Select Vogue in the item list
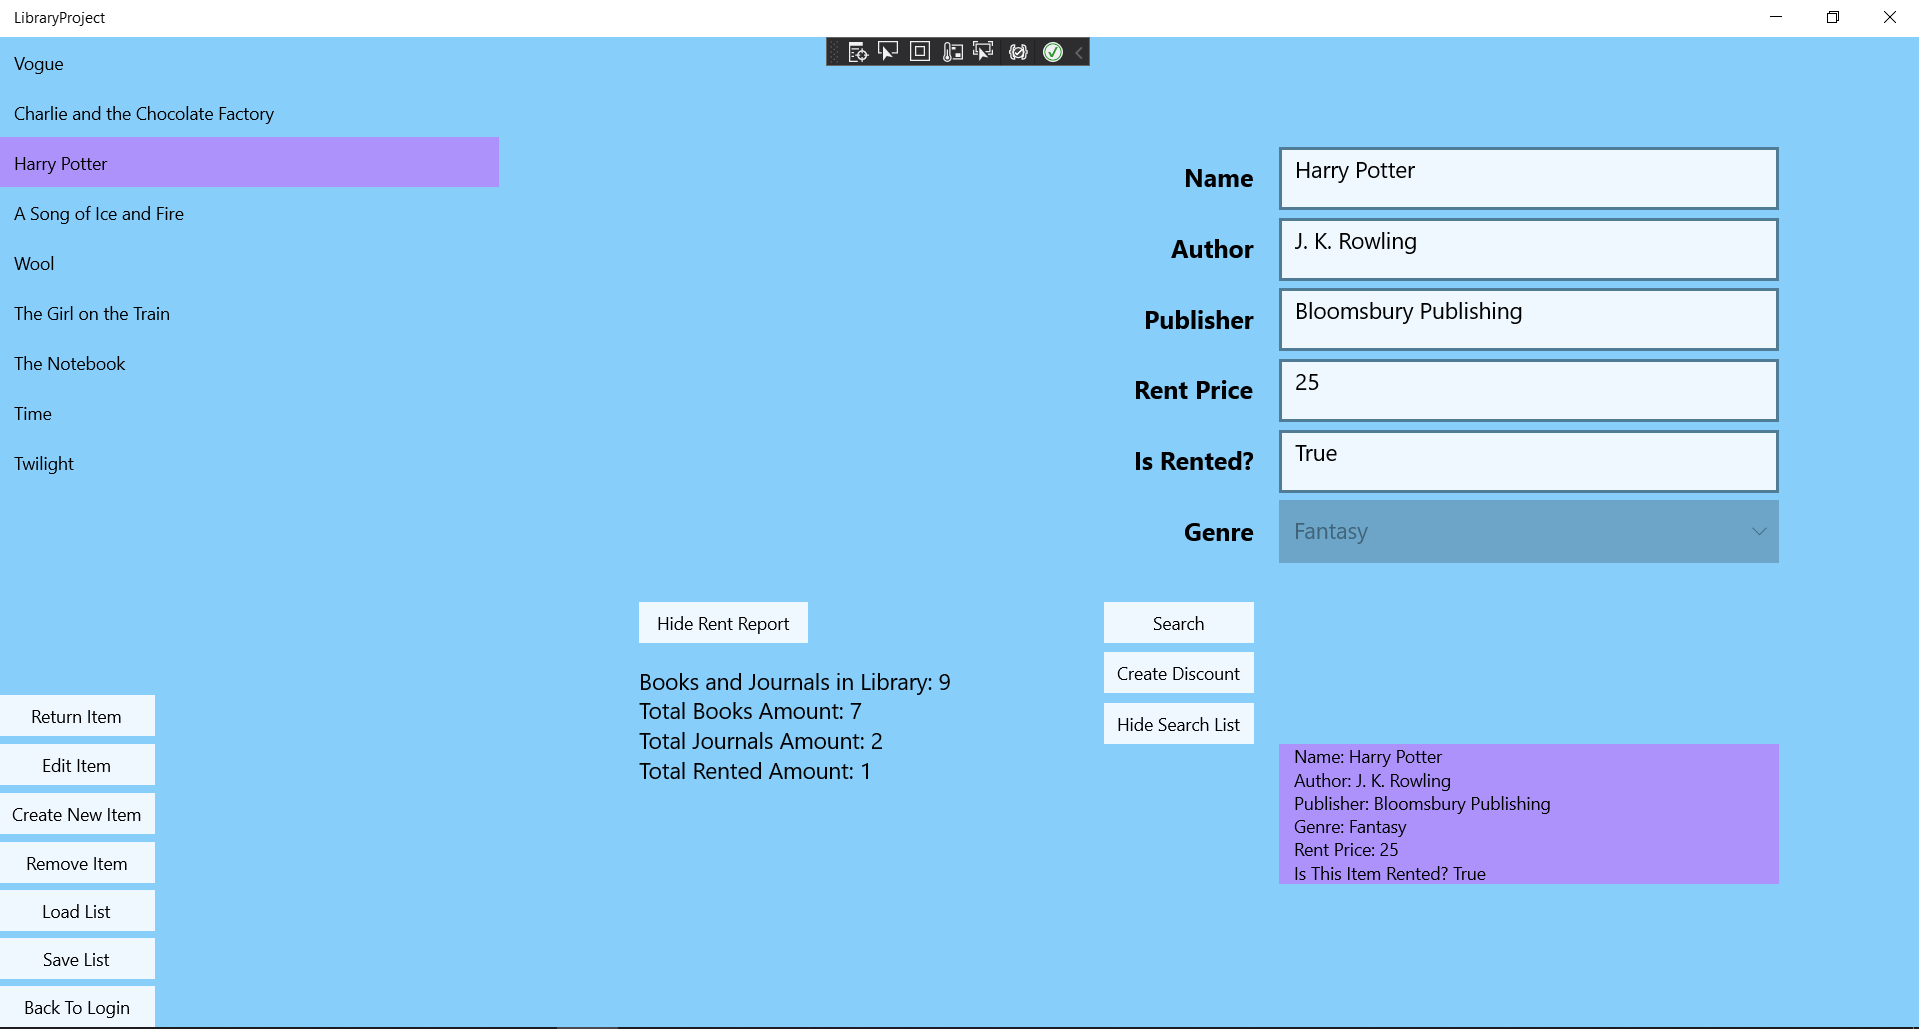Image resolution: width=1919 pixels, height=1029 pixels. pos(249,63)
